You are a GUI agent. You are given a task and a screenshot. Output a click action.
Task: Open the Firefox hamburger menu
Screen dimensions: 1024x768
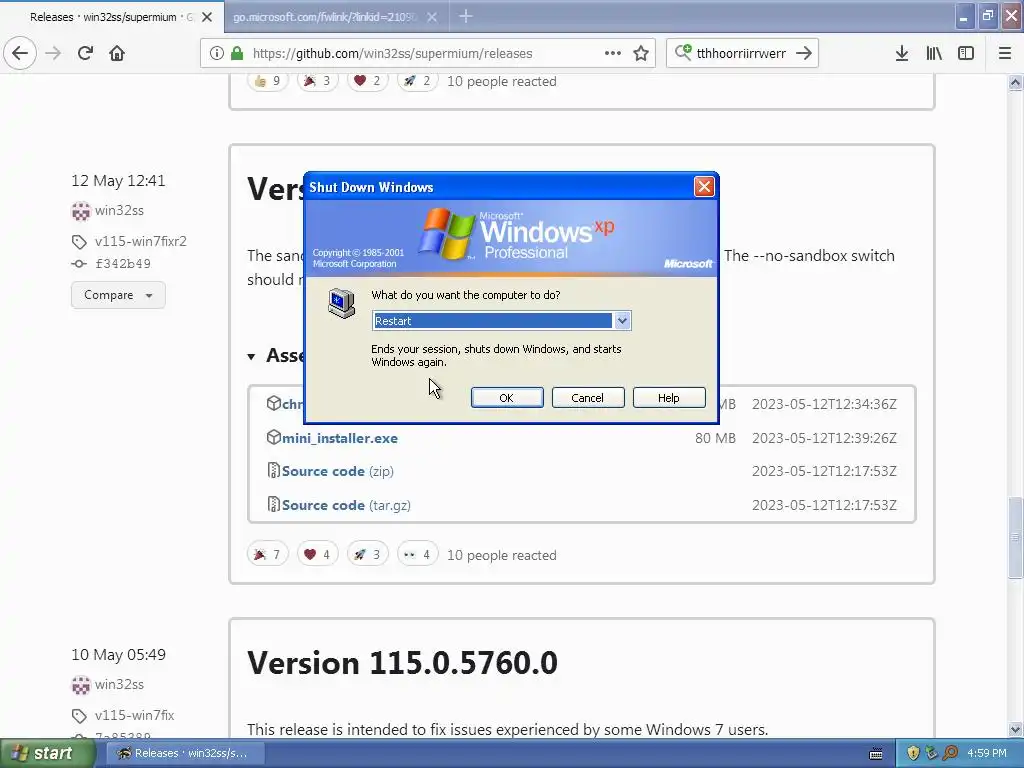pyautogui.click(x=1004, y=53)
